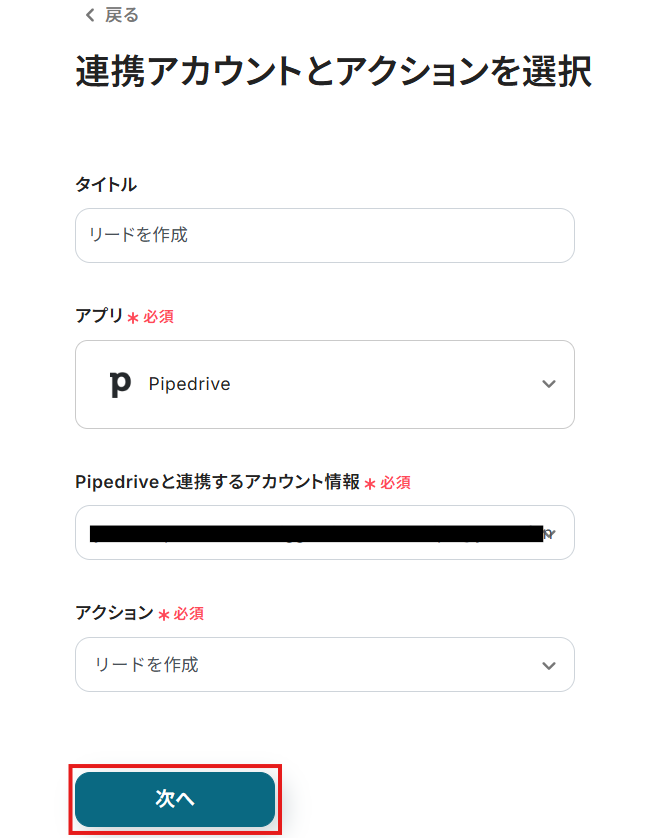Open the account info dropdown arrow
Viewport: 667px width, 838px height.
[549, 534]
